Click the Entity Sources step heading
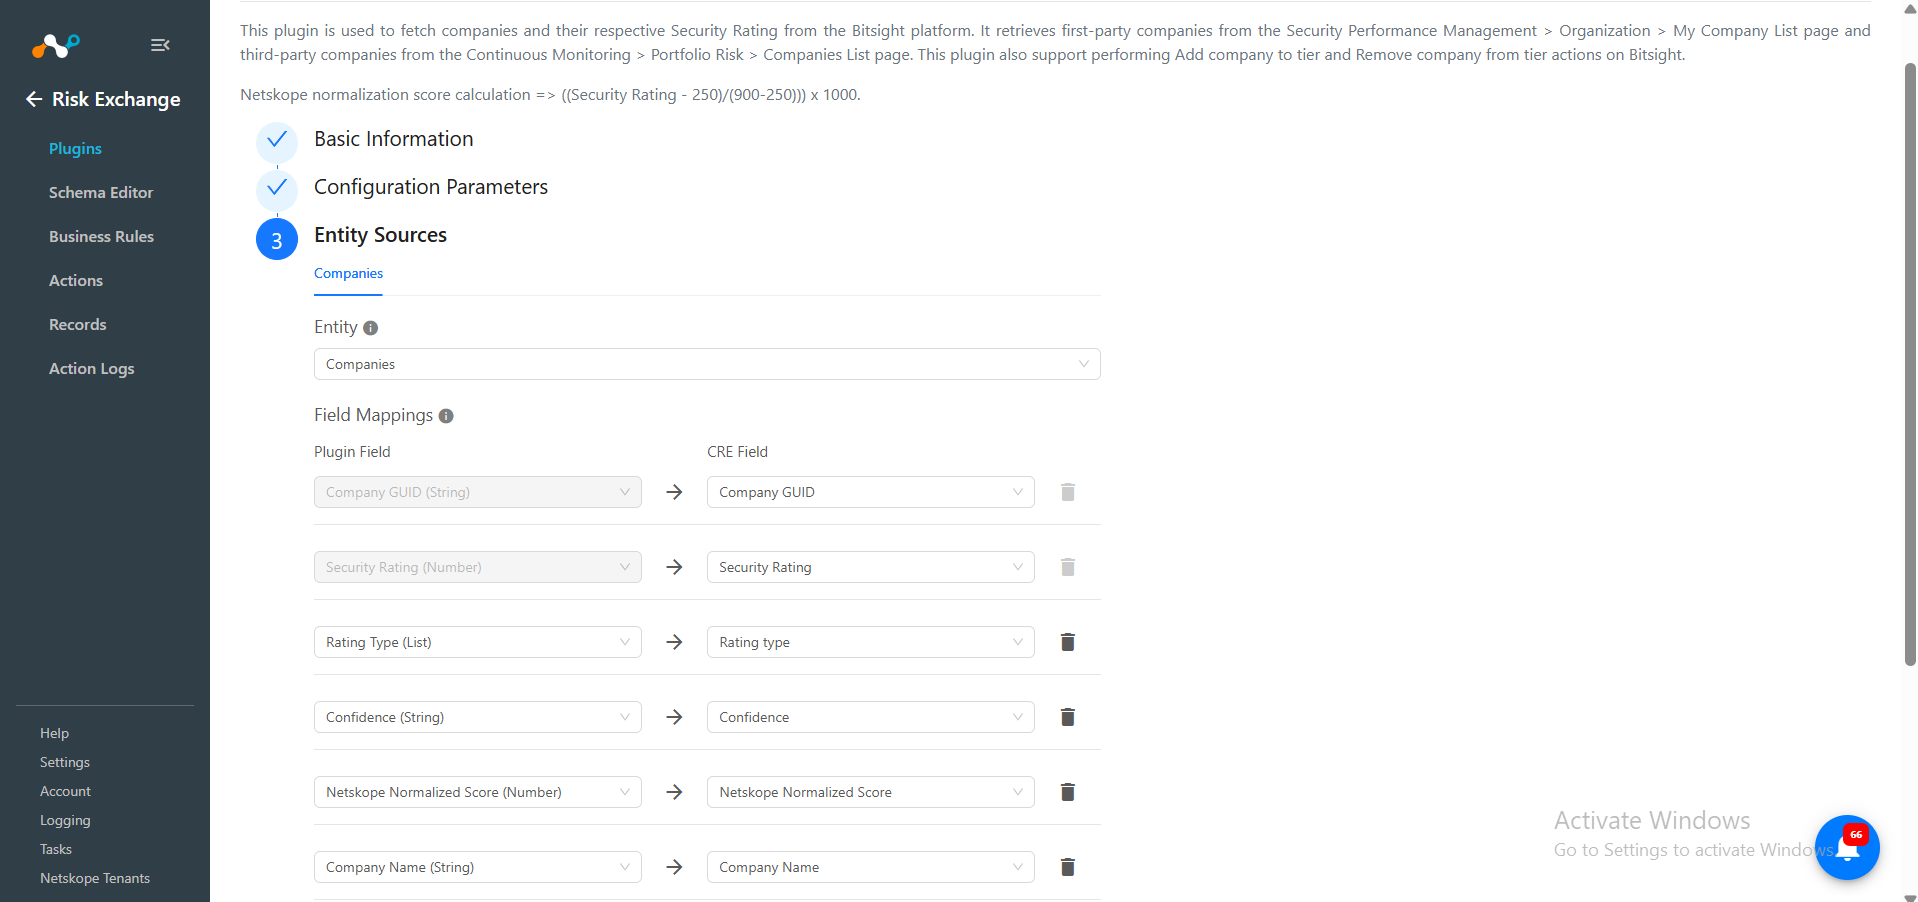1918x902 pixels. pyautogui.click(x=380, y=235)
